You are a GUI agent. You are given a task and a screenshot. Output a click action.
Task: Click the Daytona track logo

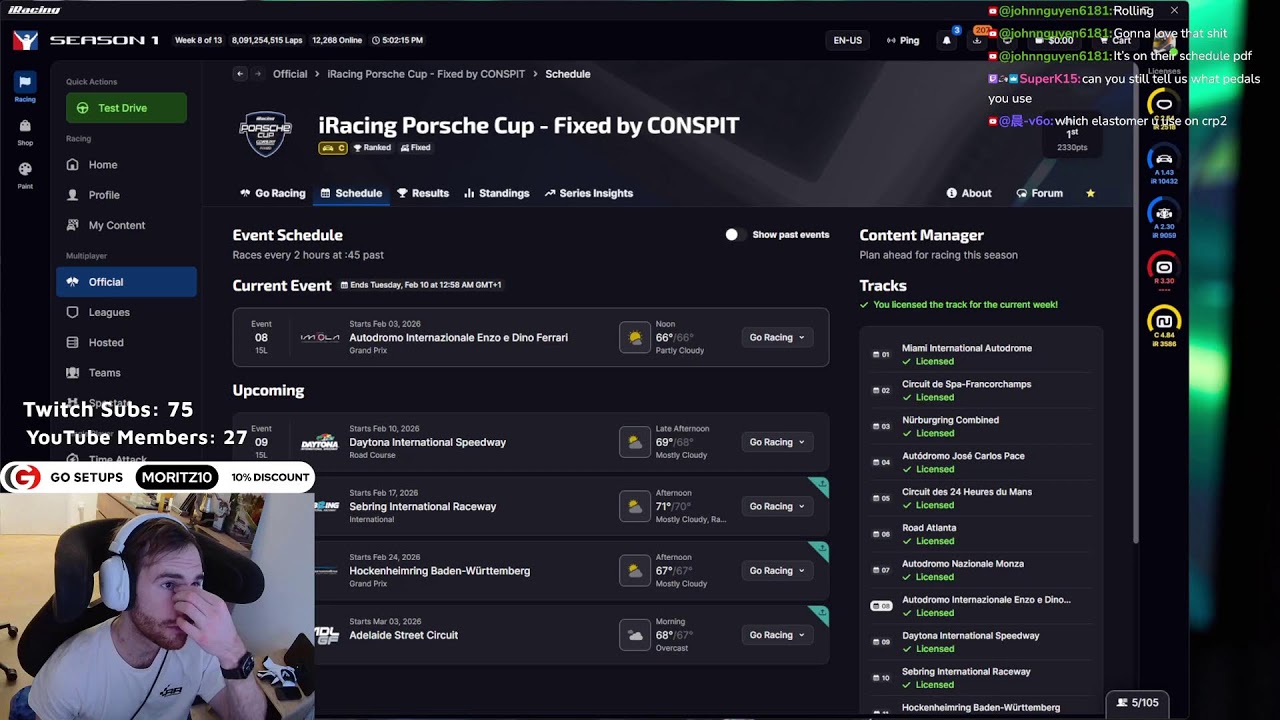[x=320, y=443]
